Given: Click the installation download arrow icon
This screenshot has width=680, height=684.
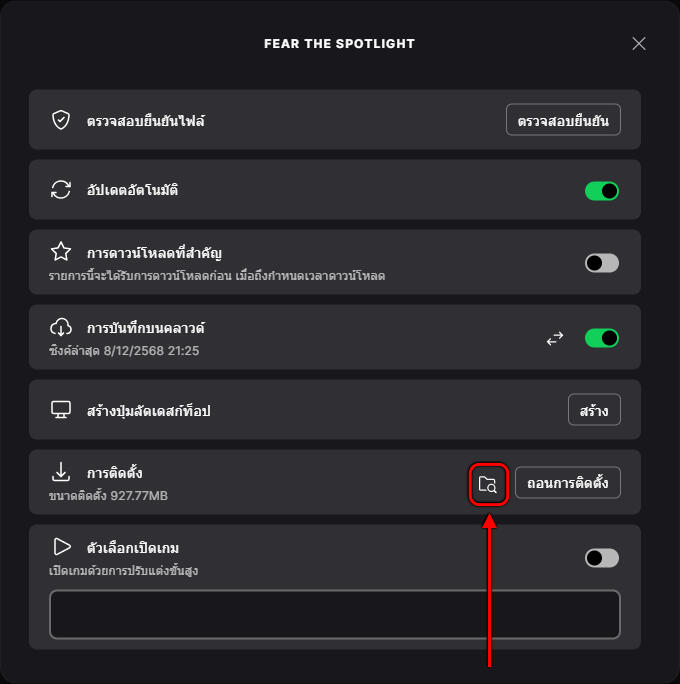Looking at the screenshot, I should (61, 472).
